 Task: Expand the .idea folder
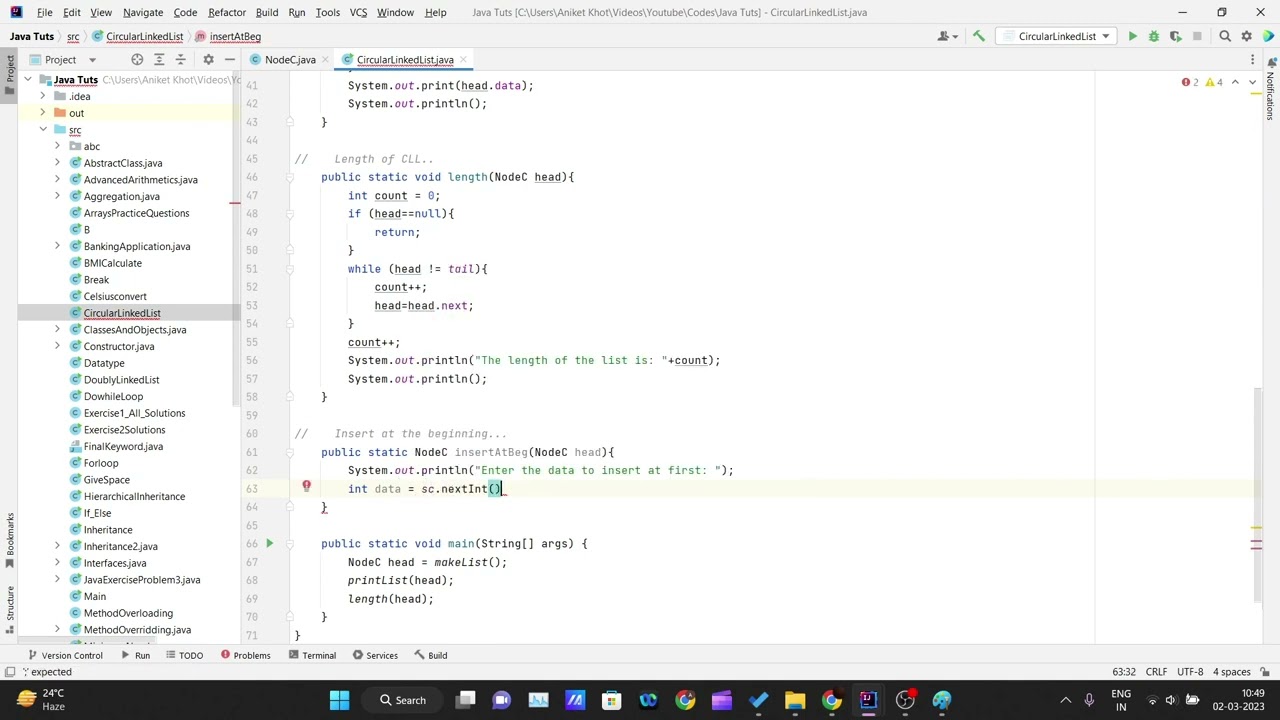click(x=43, y=96)
